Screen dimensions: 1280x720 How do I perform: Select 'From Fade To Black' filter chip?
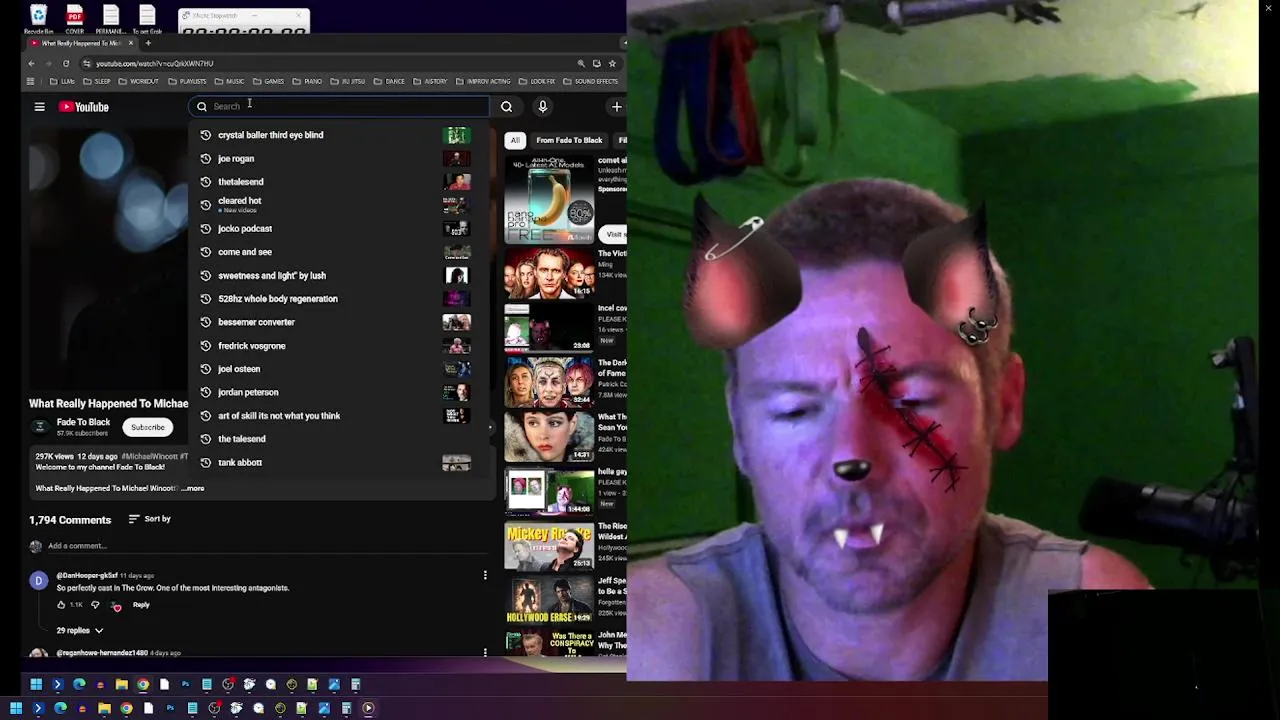(x=569, y=140)
